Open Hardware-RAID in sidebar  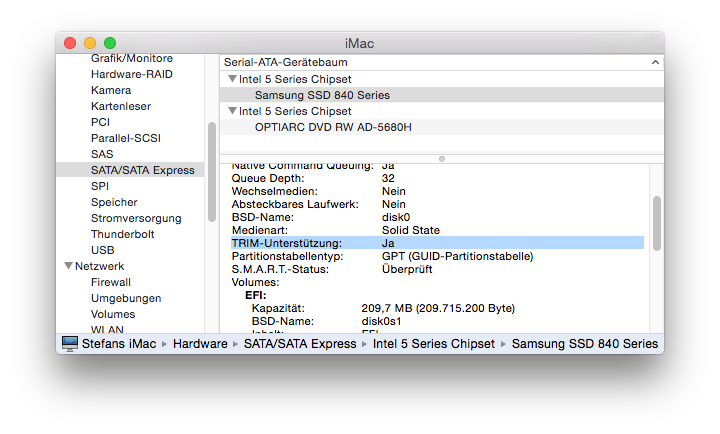coord(132,74)
